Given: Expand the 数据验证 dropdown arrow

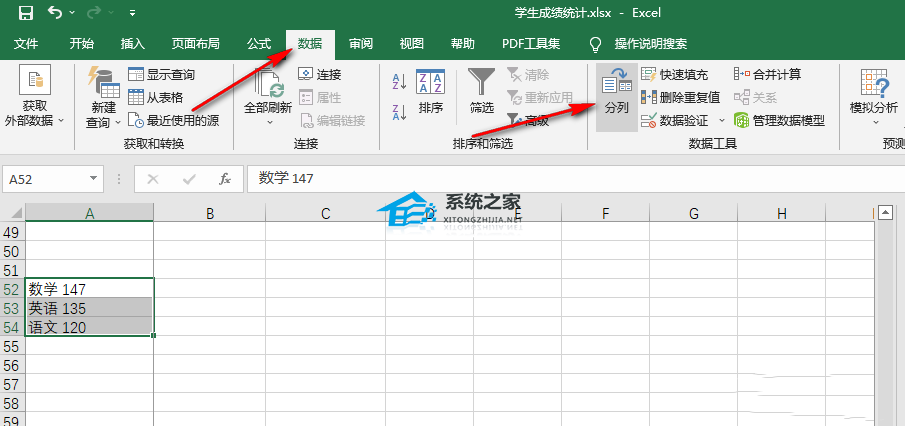Looking at the screenshot, I should pyautogui.click(x=721, y=121).
